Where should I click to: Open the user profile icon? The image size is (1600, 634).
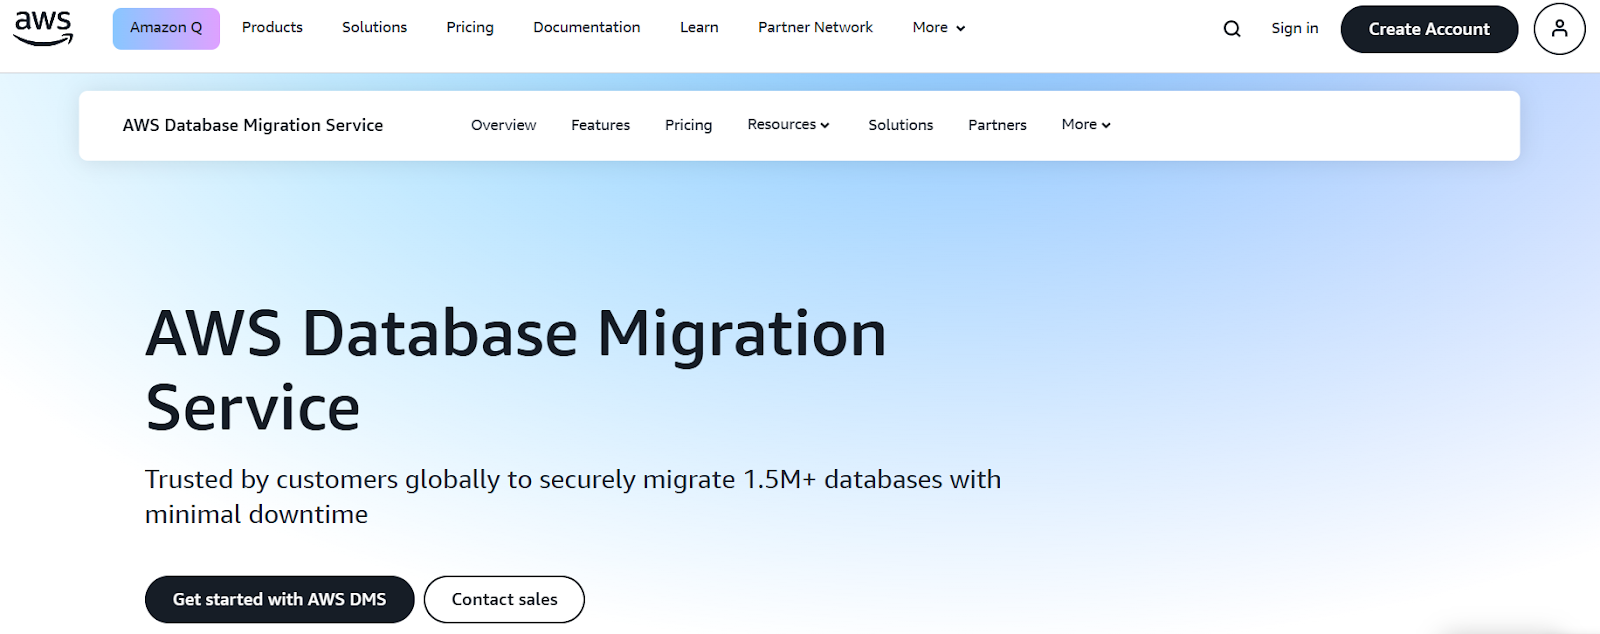tap(1559, 29)
